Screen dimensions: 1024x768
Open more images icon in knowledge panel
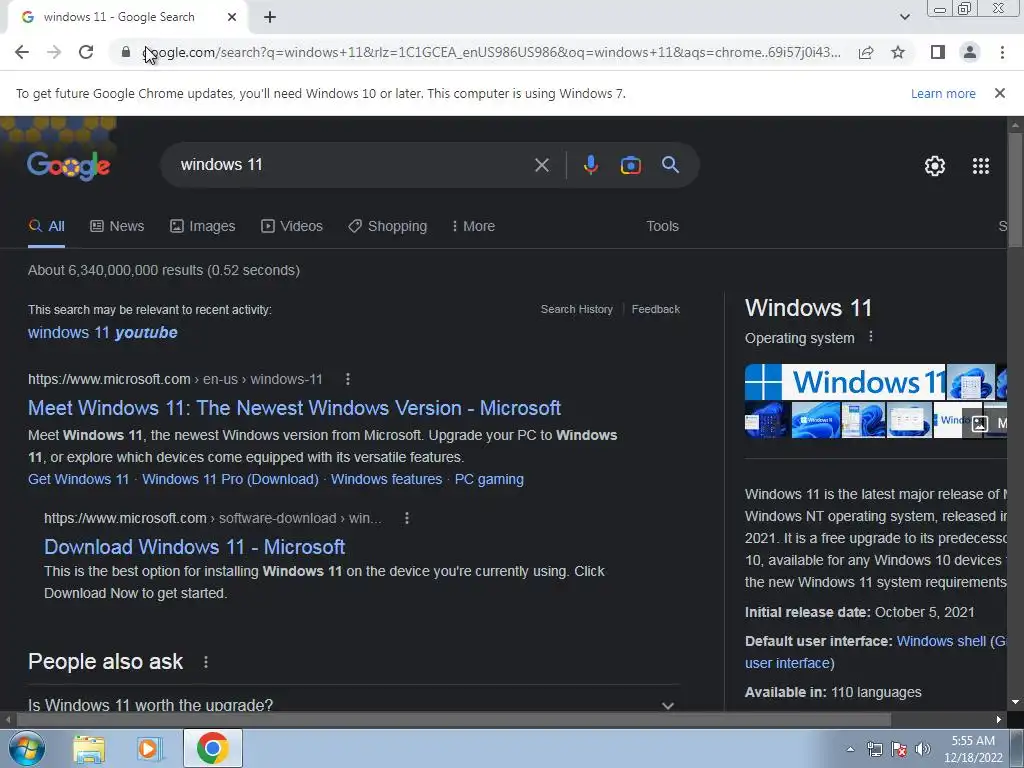tap(980, 424)
